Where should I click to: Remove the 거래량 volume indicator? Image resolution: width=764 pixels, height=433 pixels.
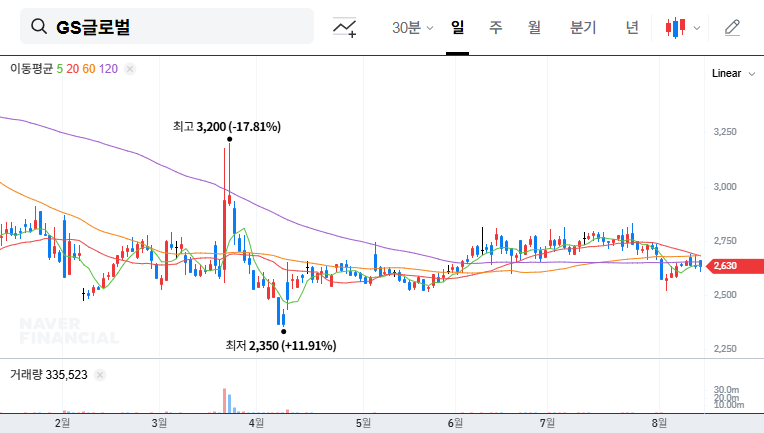(x=100, y=375)
